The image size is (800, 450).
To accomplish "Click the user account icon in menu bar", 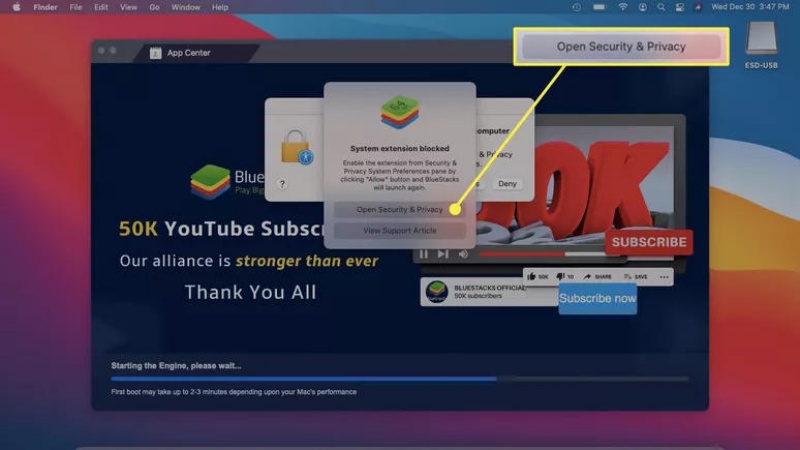I will (x=642, y=7).
